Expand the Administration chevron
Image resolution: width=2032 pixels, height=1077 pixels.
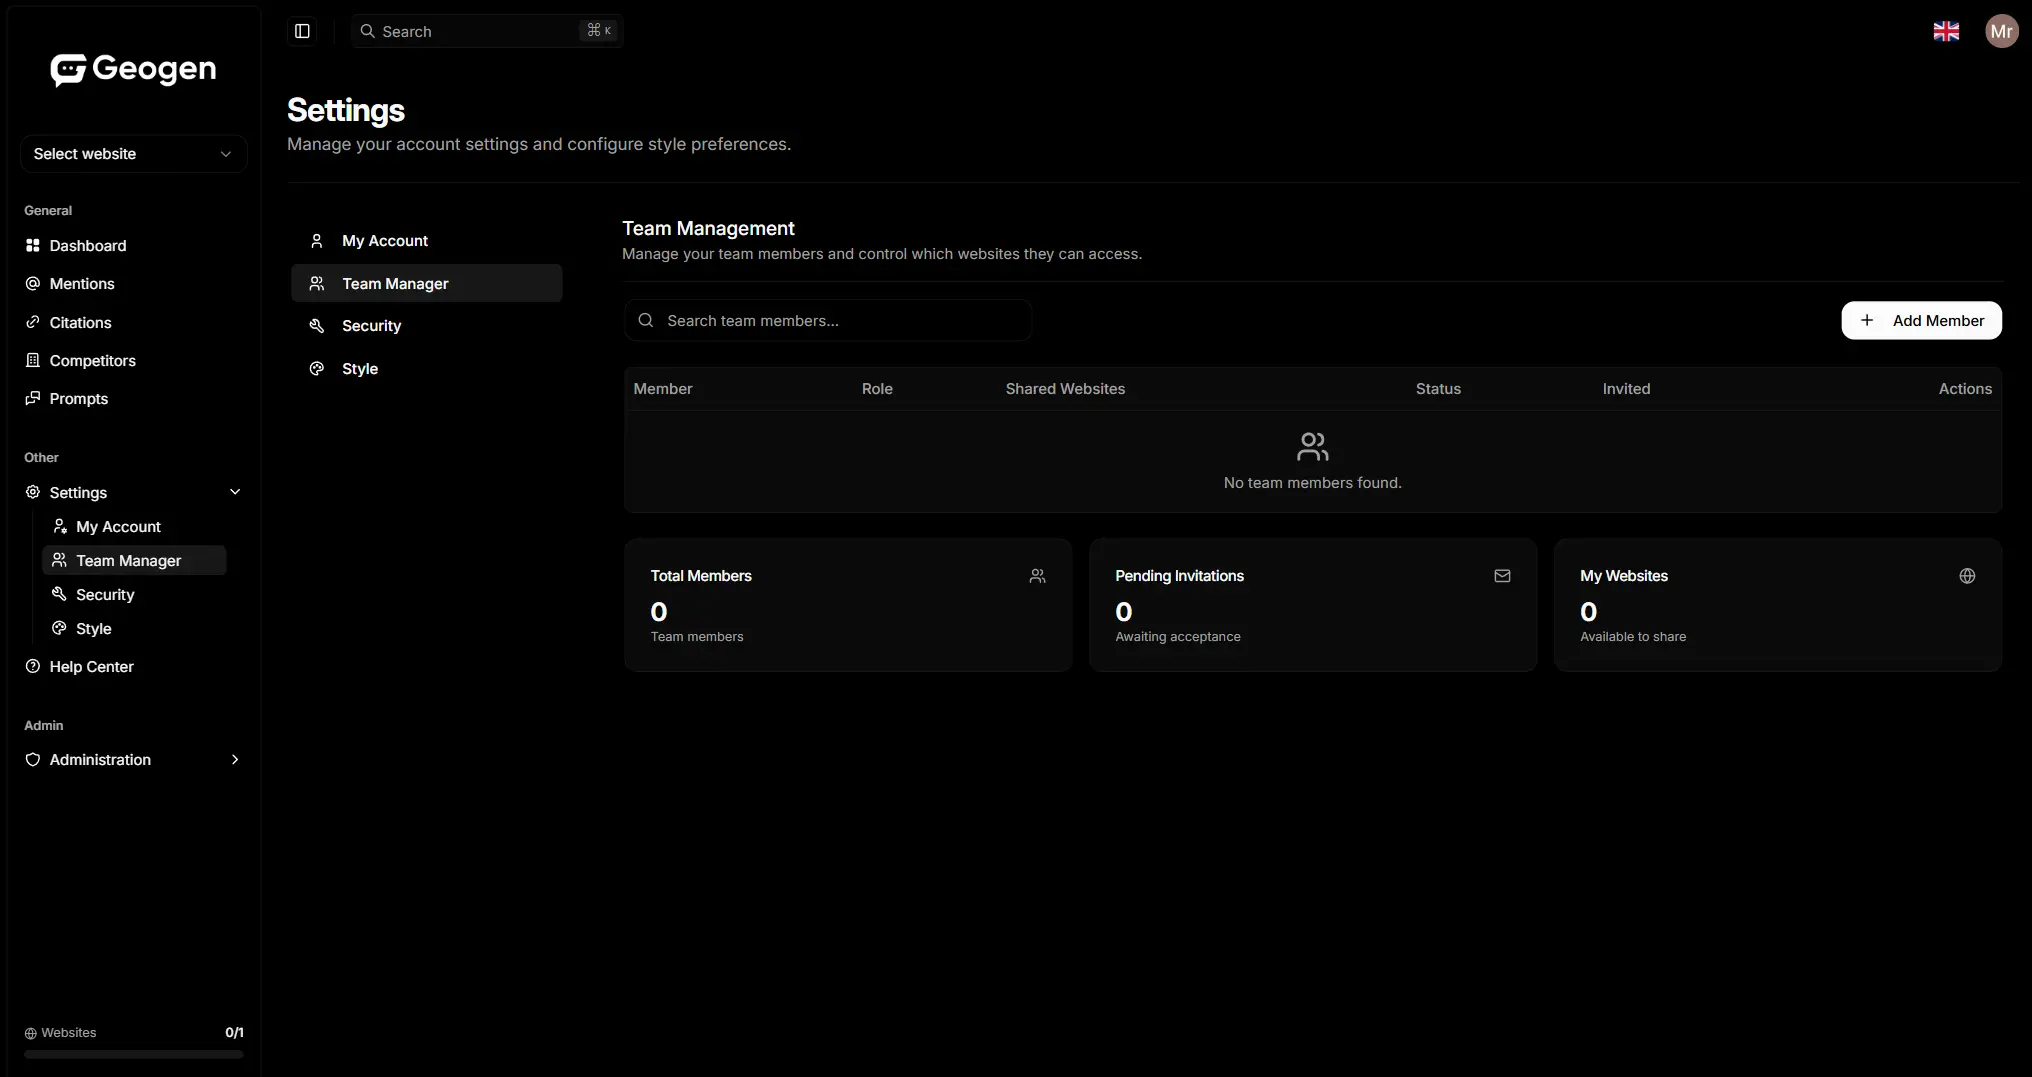[235, 759]
